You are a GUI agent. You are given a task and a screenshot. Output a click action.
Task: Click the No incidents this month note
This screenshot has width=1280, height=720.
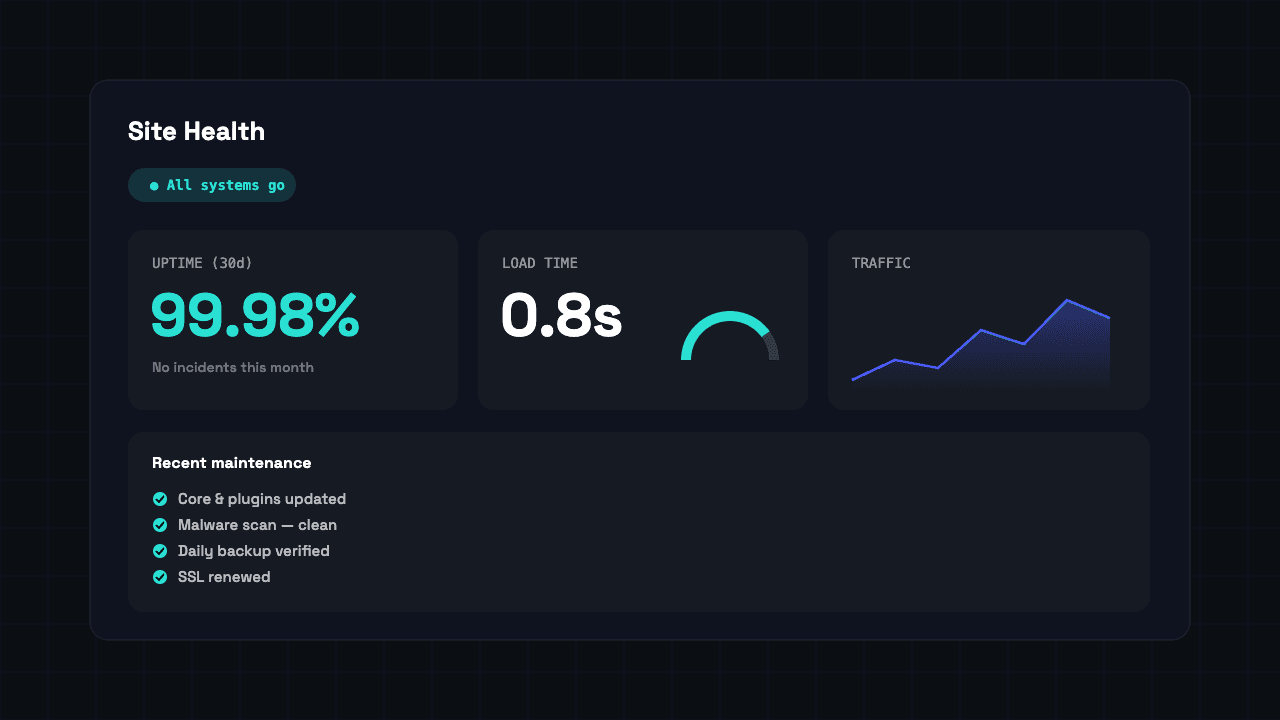[233, 367]
